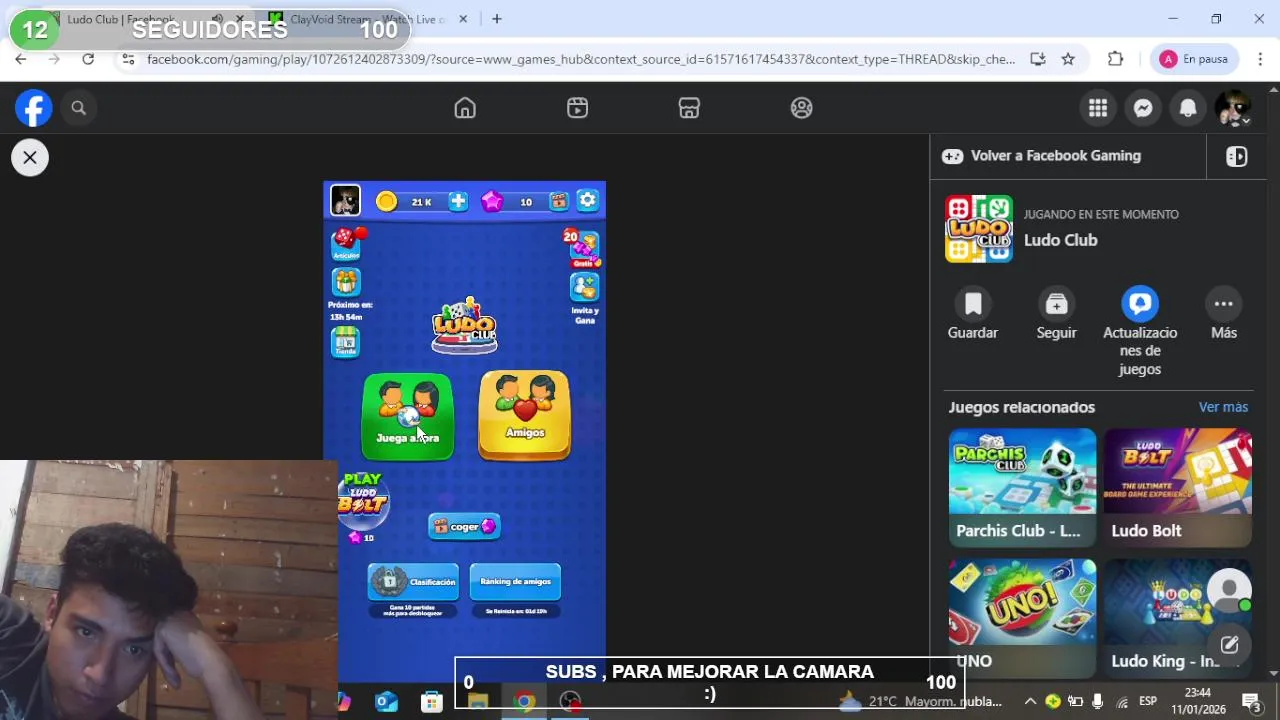Open Ranking de amigos button

coord(515,582)
